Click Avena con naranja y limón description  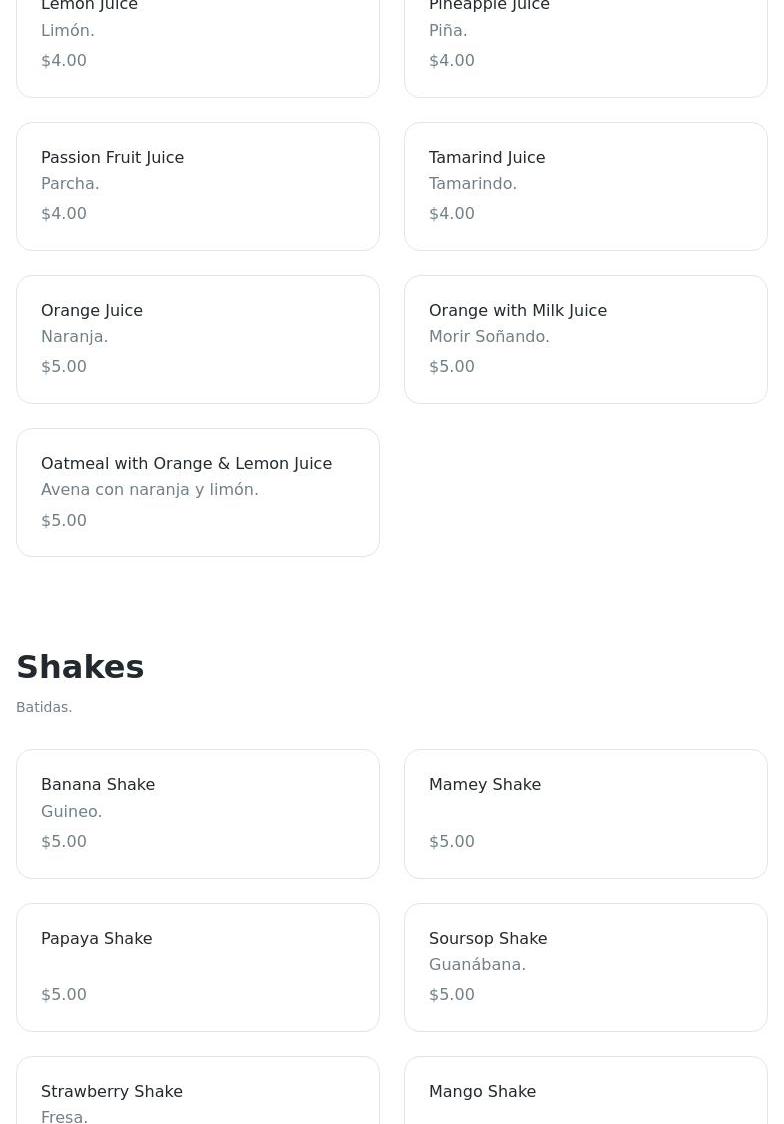click(150, 490)
